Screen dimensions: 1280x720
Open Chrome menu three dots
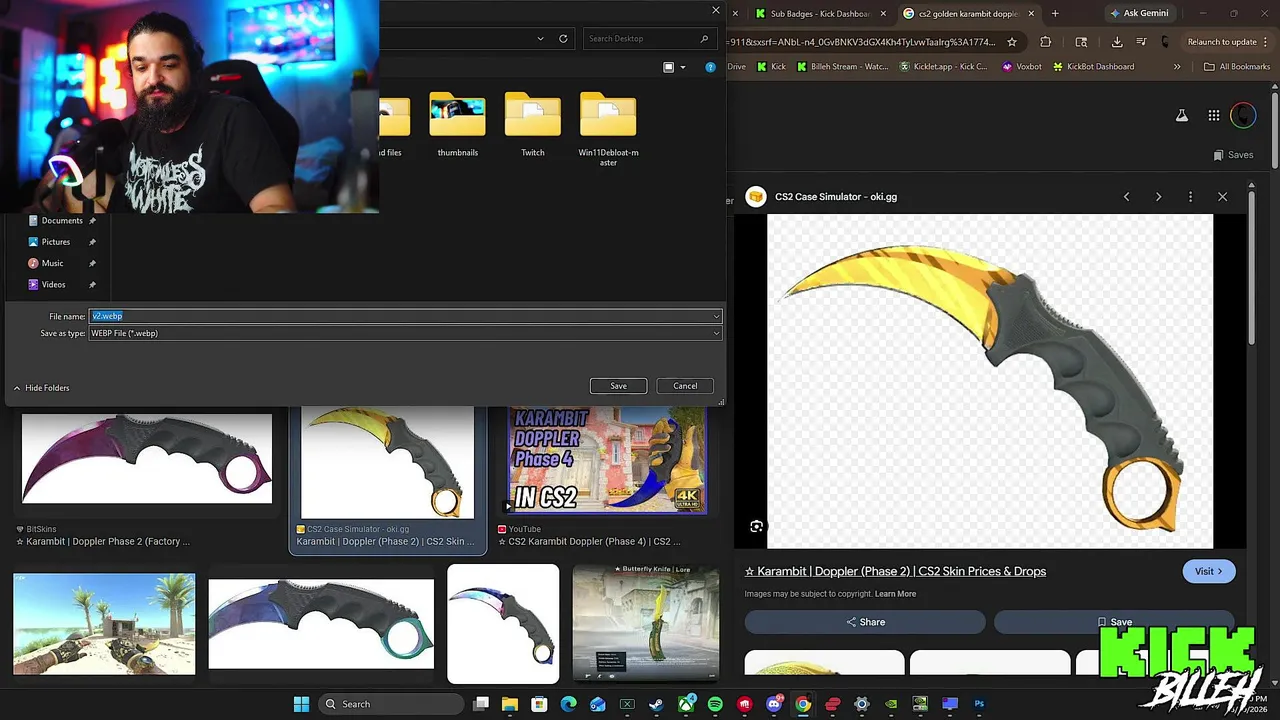point(1266,42)
